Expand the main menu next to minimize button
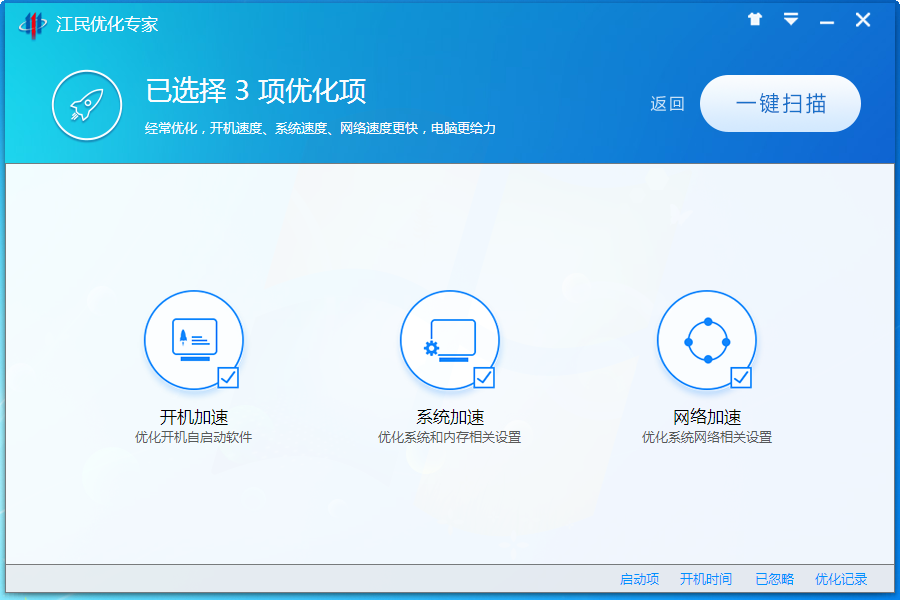 point(791,19)
